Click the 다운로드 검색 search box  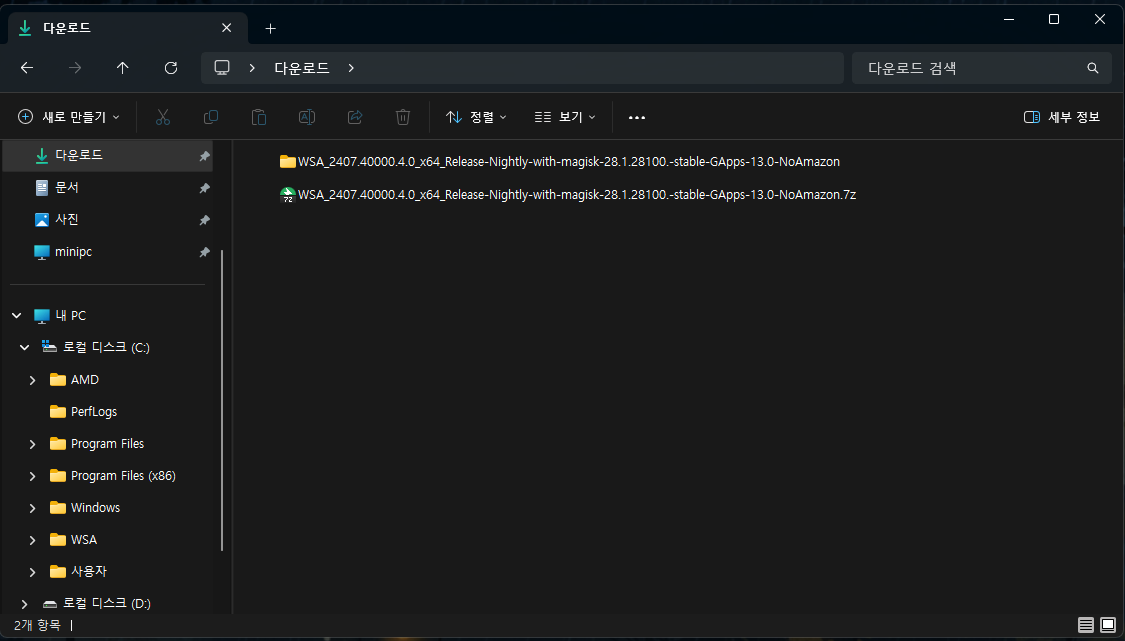970,68
